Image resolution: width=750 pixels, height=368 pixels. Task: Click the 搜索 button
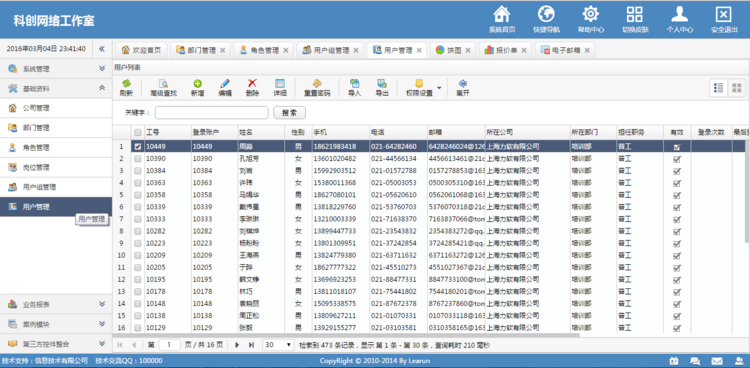coord(289,113)
